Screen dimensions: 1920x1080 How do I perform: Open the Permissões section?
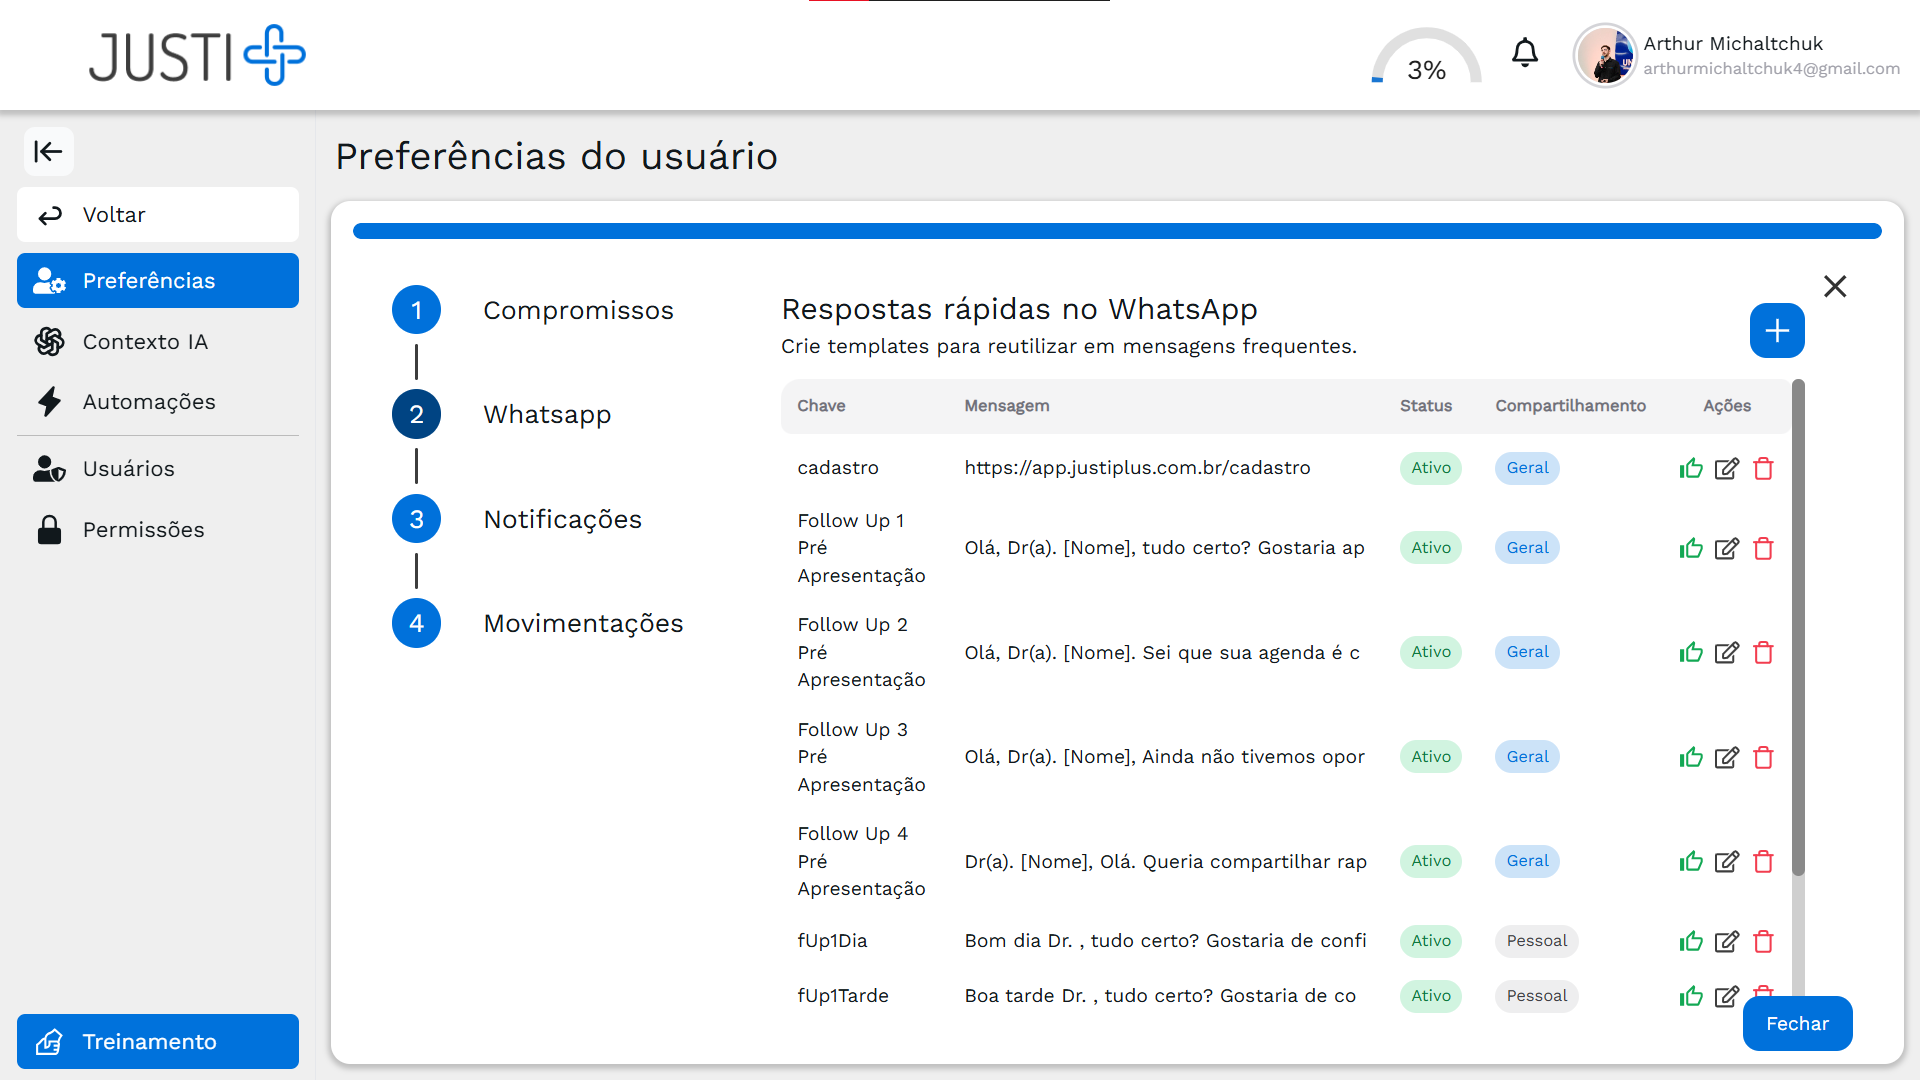pyautogui.click(x=143, y=529)
